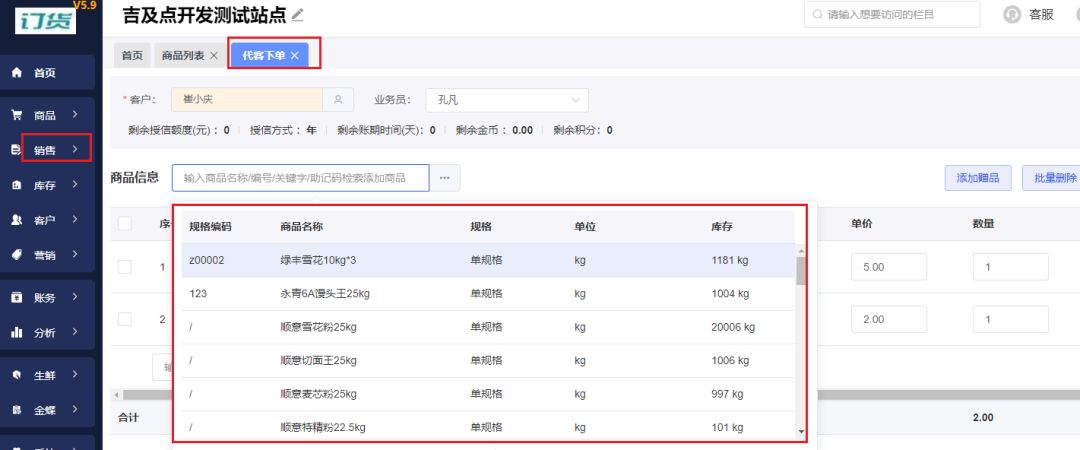The image size is (1080, 450).
Task: Open the 金蝶 sidebar item
Action: 48,411
